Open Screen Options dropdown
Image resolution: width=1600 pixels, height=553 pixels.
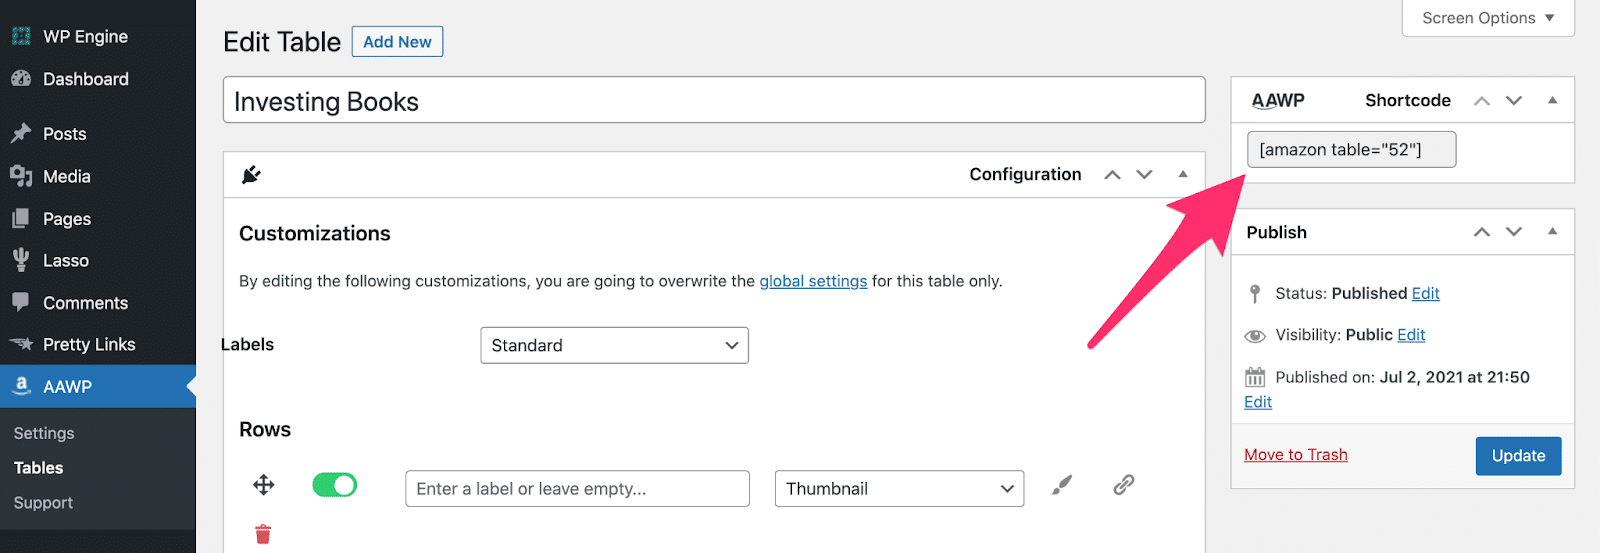click(1488, 18)
